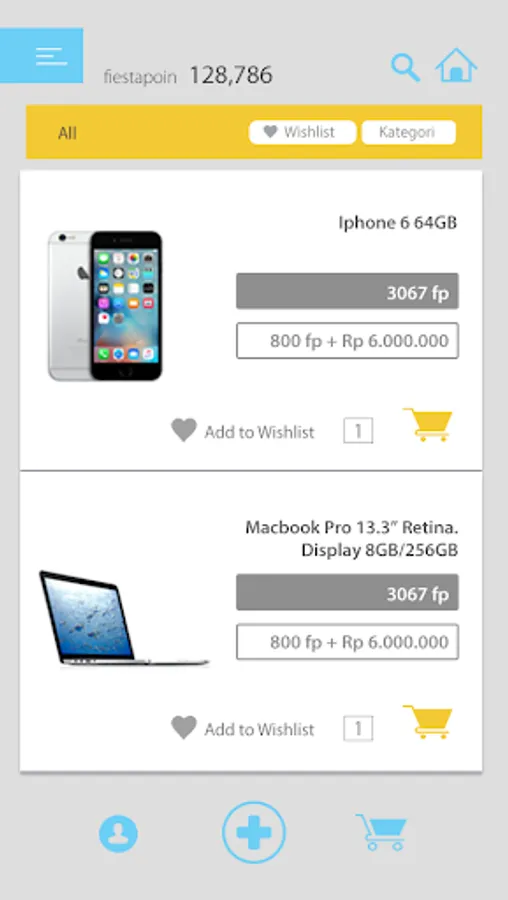View the Macbook Pro product image
Viewport: 508px width, 900px height.
pyautogui.click(x=123, y=619)
